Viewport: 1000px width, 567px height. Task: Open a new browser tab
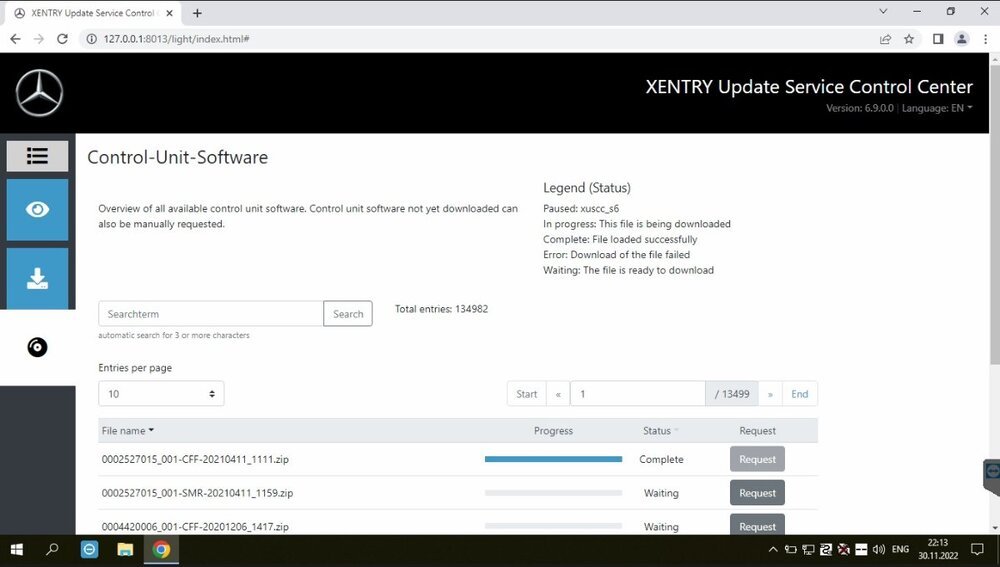tap(197, 13)
